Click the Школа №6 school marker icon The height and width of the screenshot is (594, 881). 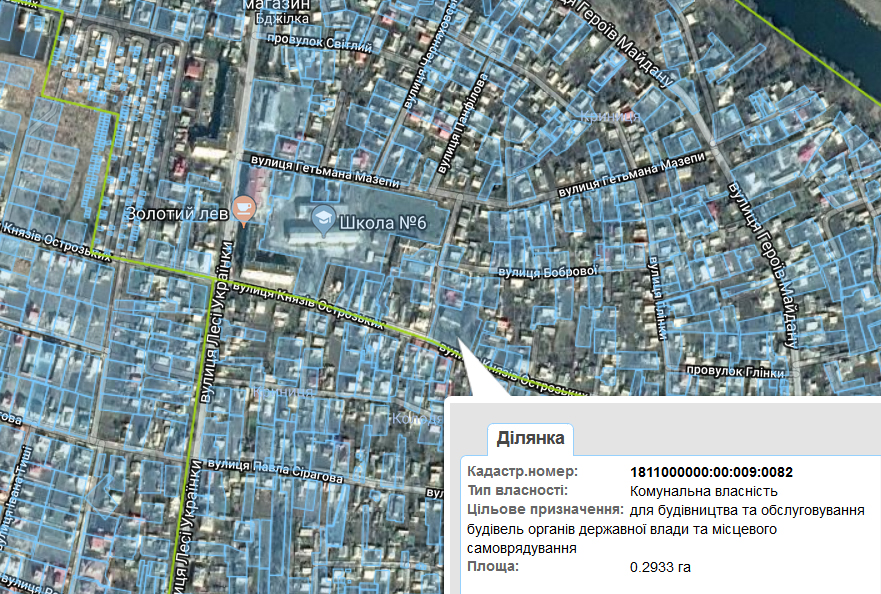click(324, 218)
